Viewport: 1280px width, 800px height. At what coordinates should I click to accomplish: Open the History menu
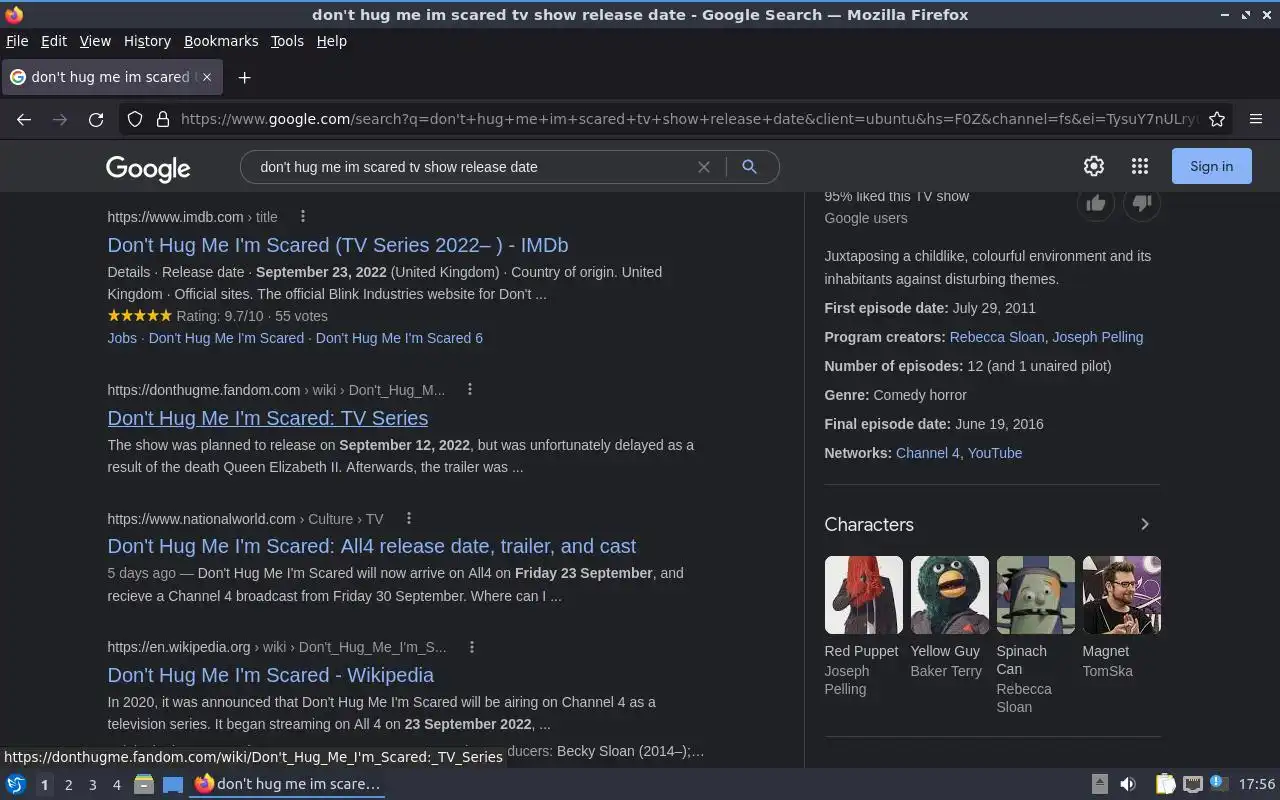[147, 41]
